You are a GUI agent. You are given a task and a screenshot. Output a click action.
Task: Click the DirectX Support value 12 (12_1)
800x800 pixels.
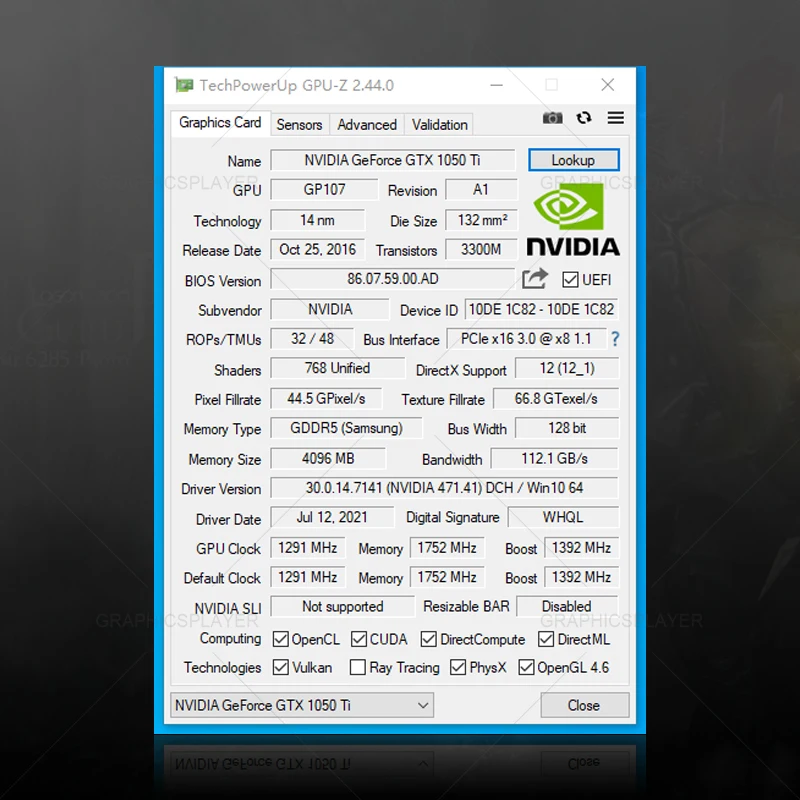pyautogui.click(x=567, y=368)
